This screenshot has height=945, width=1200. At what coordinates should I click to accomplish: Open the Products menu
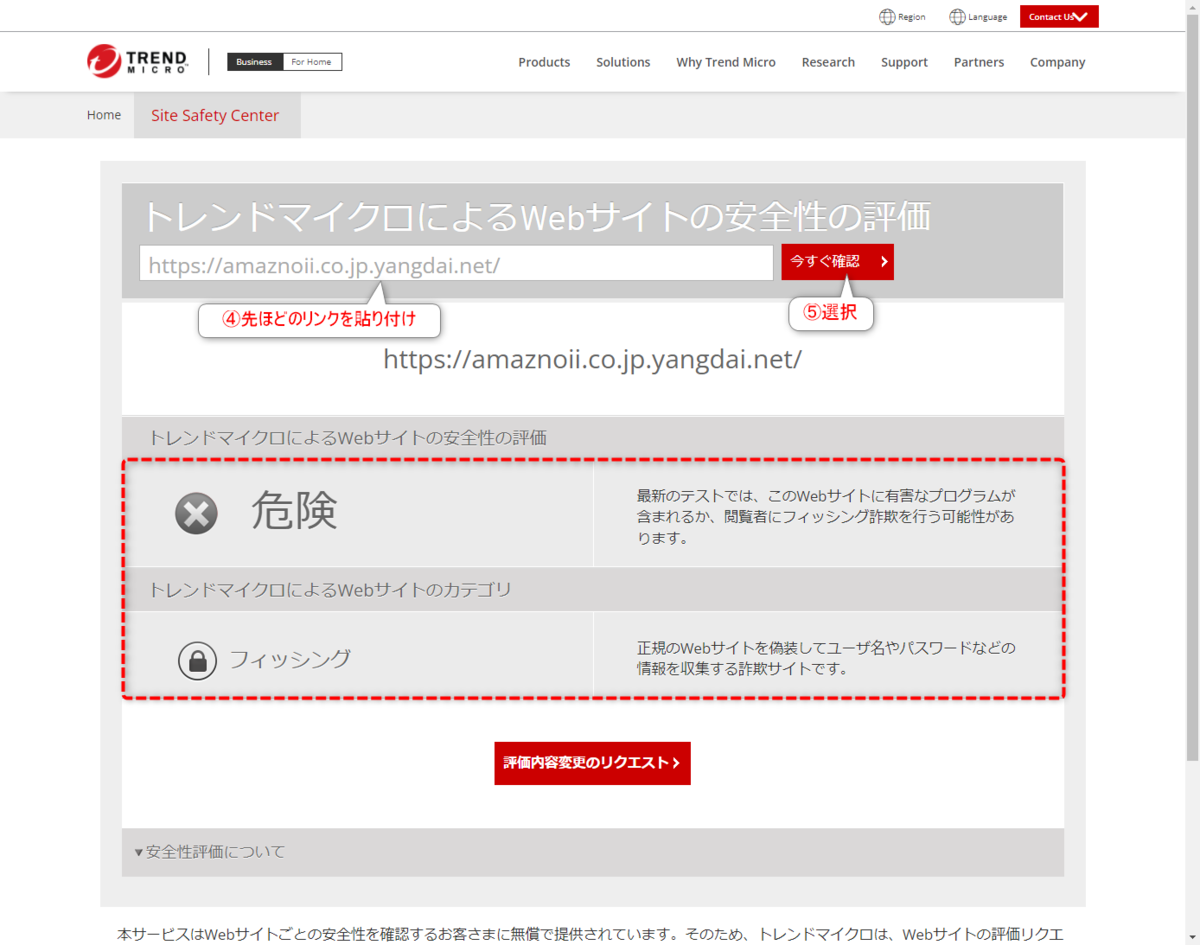tap(544, 62)
